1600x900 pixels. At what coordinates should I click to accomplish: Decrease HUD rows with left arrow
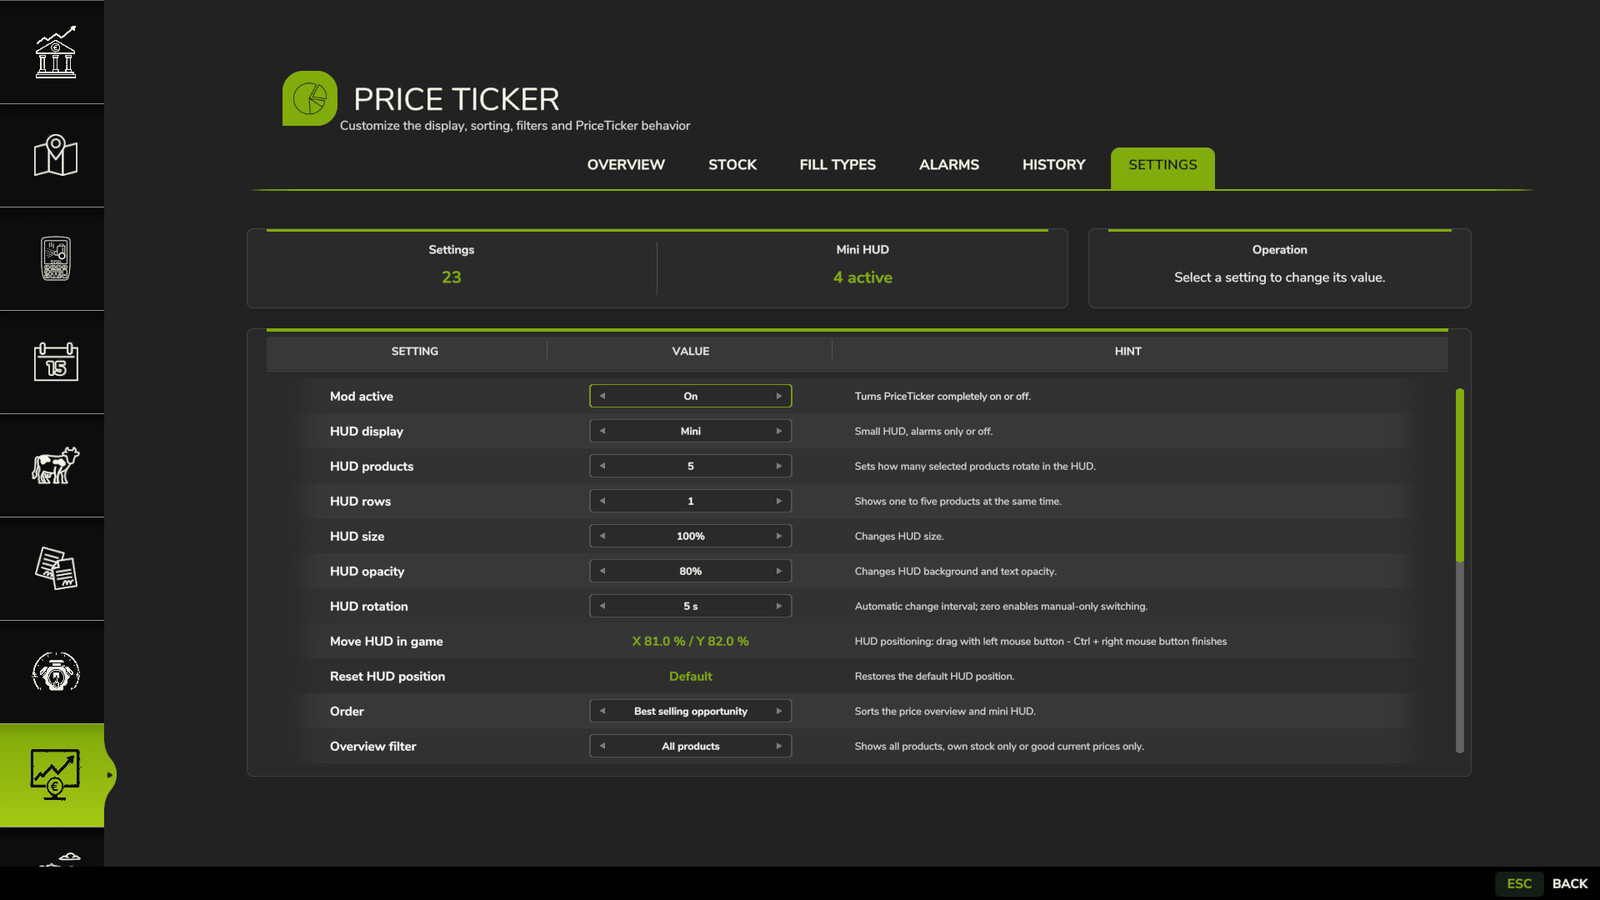point(602,501)
